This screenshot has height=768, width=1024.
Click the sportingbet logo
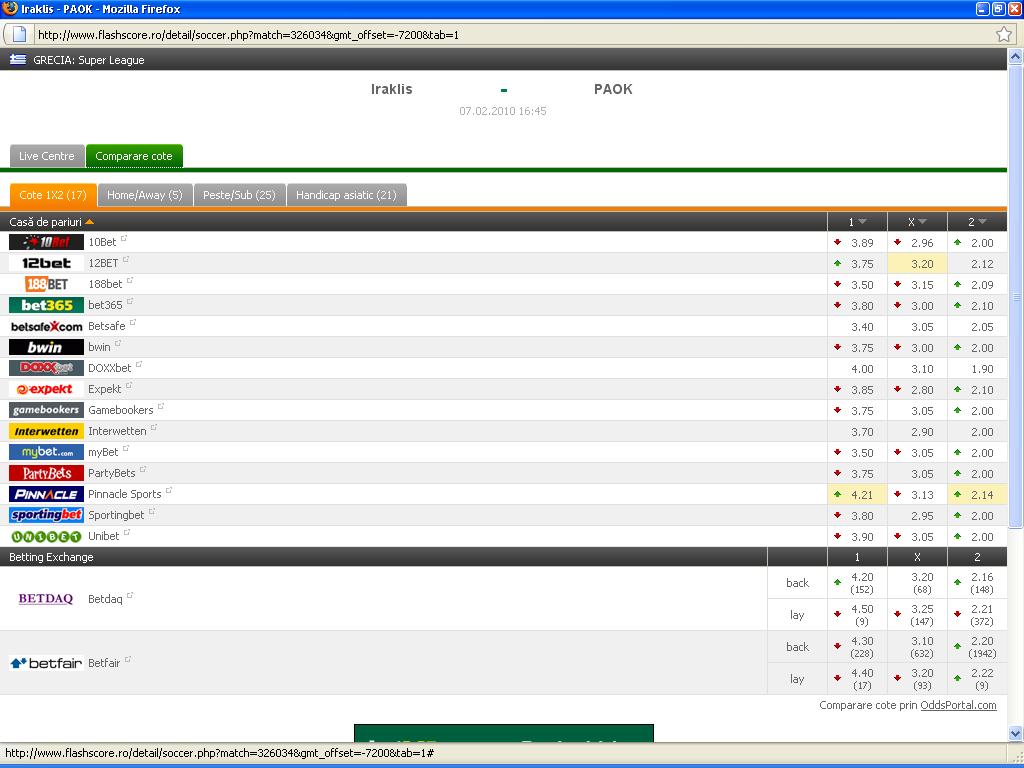46,515
